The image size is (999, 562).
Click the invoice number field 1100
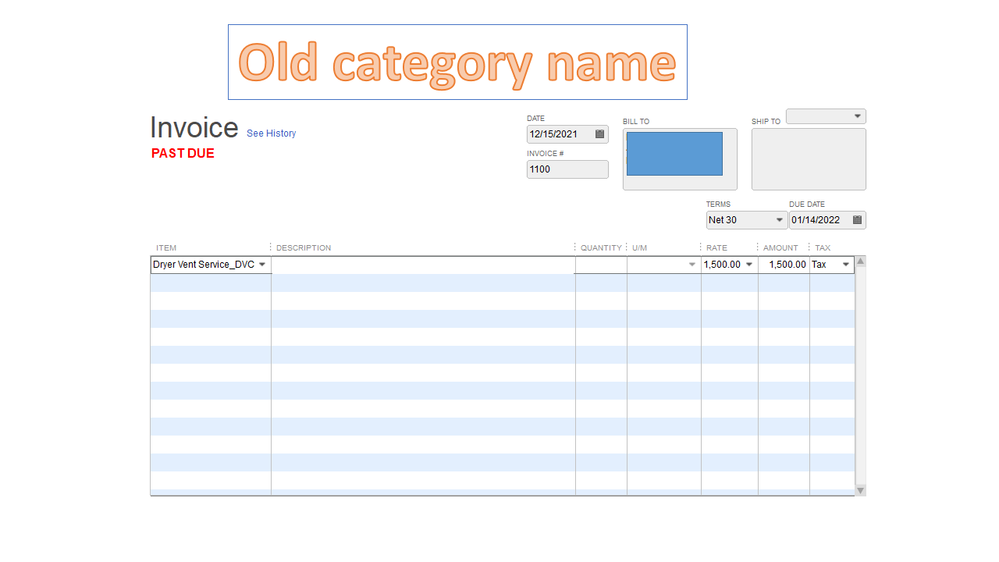pos(568,169)
